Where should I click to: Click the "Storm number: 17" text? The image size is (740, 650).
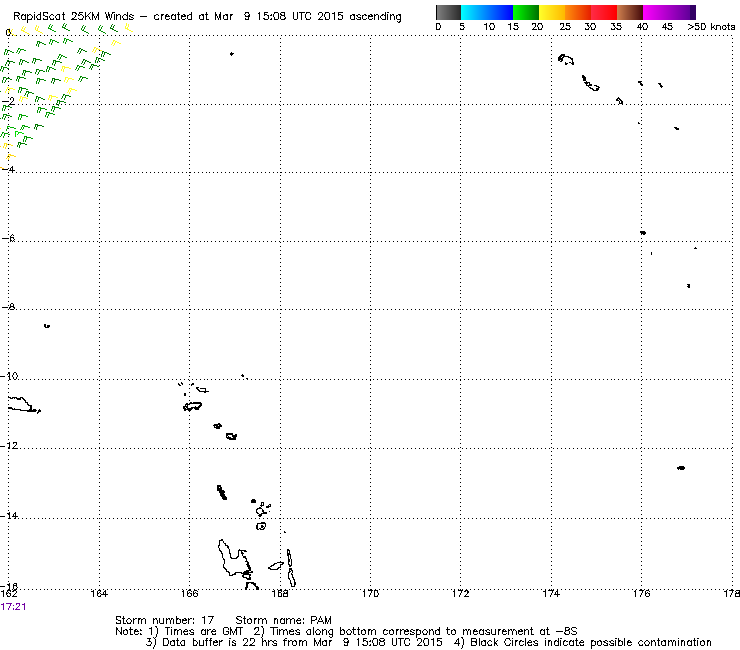pyautogui.click(x=165, y=620)
